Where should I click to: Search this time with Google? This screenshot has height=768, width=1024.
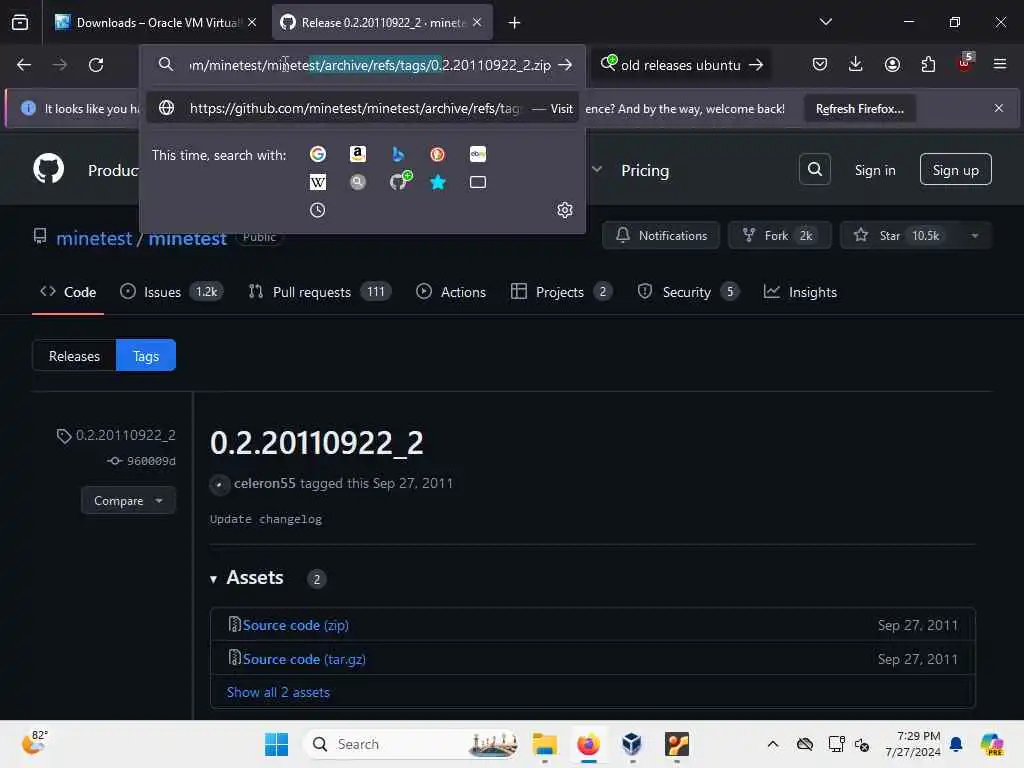pos(317,154)
